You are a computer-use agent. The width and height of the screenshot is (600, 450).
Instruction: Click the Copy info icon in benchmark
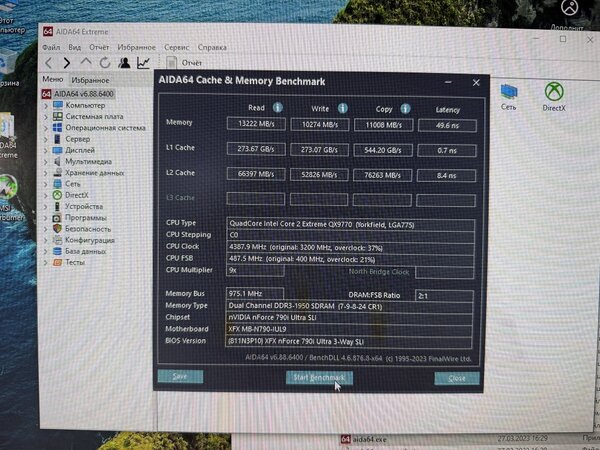tap(405, 109)
